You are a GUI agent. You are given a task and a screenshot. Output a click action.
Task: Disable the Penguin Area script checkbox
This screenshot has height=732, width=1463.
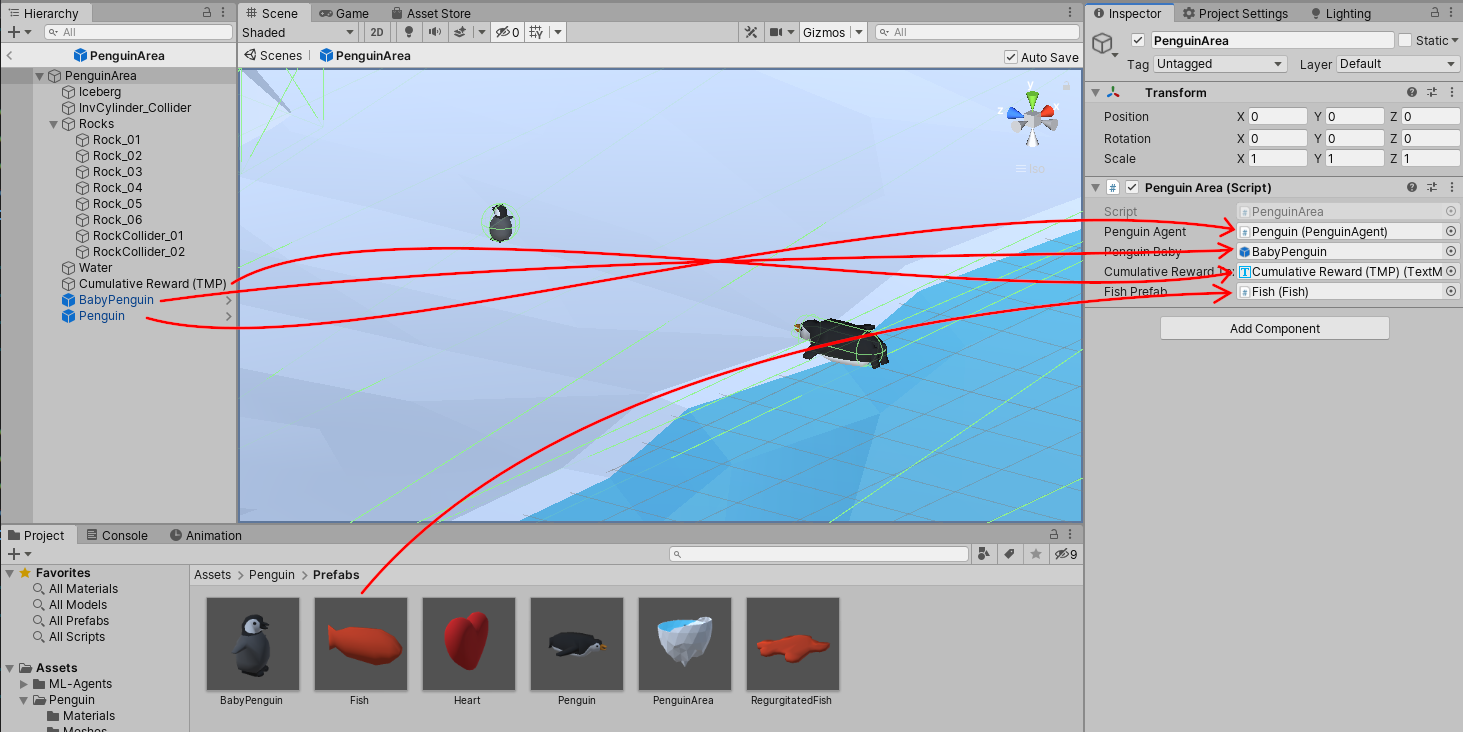(x=1132, y=187)
